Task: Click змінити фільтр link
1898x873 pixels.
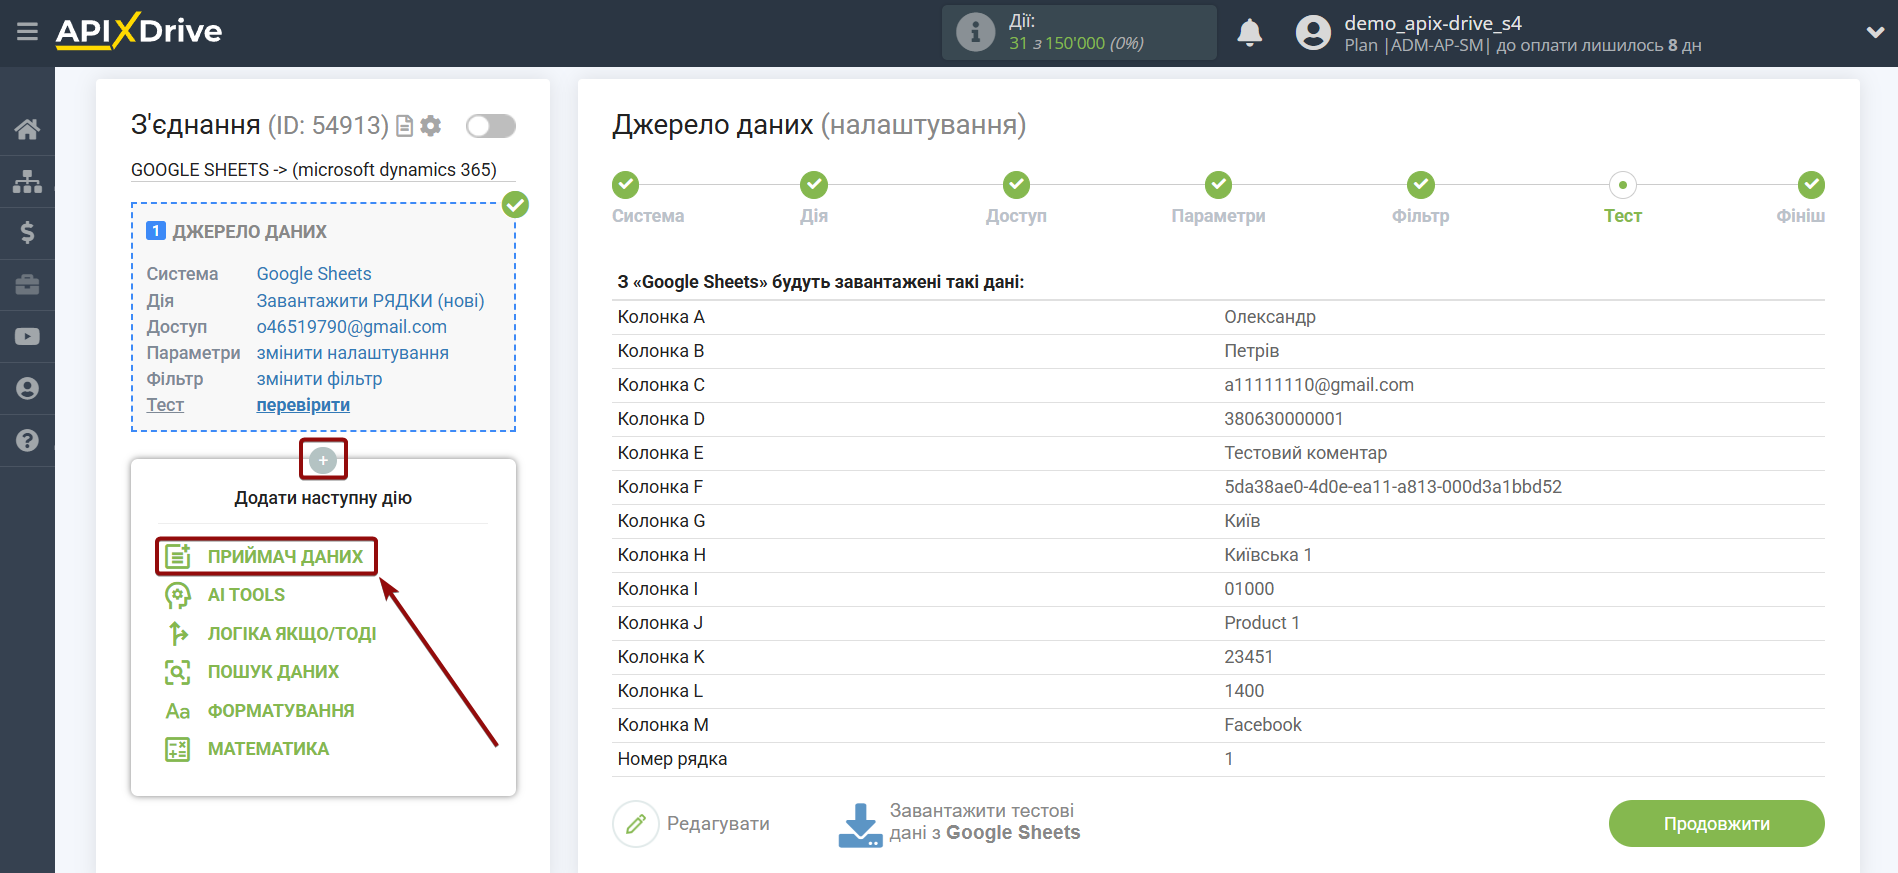Action: pos(319,379)
